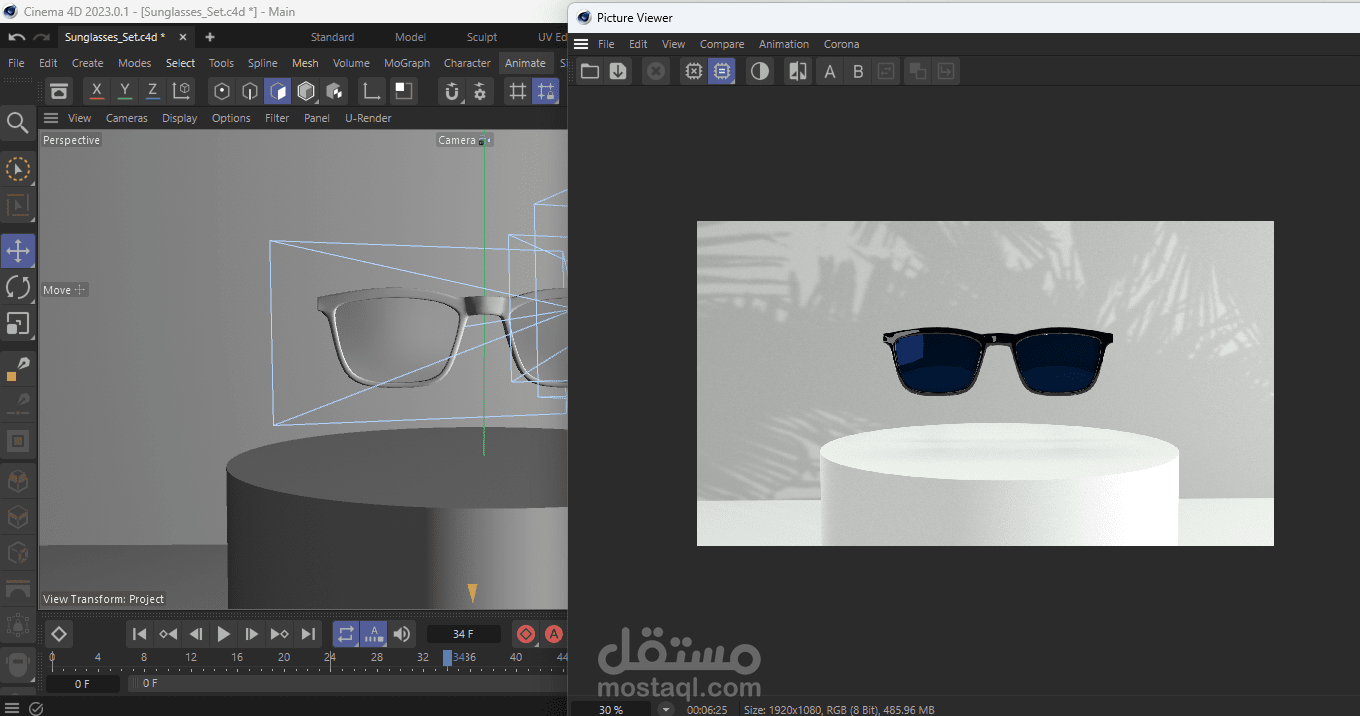Screen dimensions: 1360x716
Task: Open the Compare menu in Picture Viewer
Action: click(x=722, y=44)
